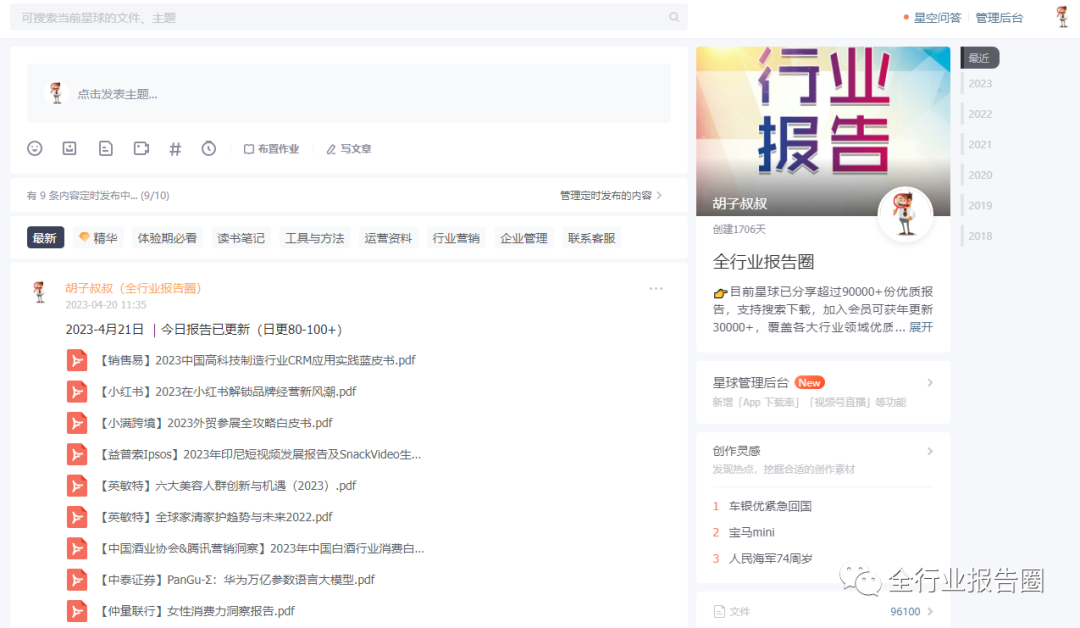The width and height of the screenshot is (1080, 628).
Task: Select the 最新 tab
Action: (45, 238)
